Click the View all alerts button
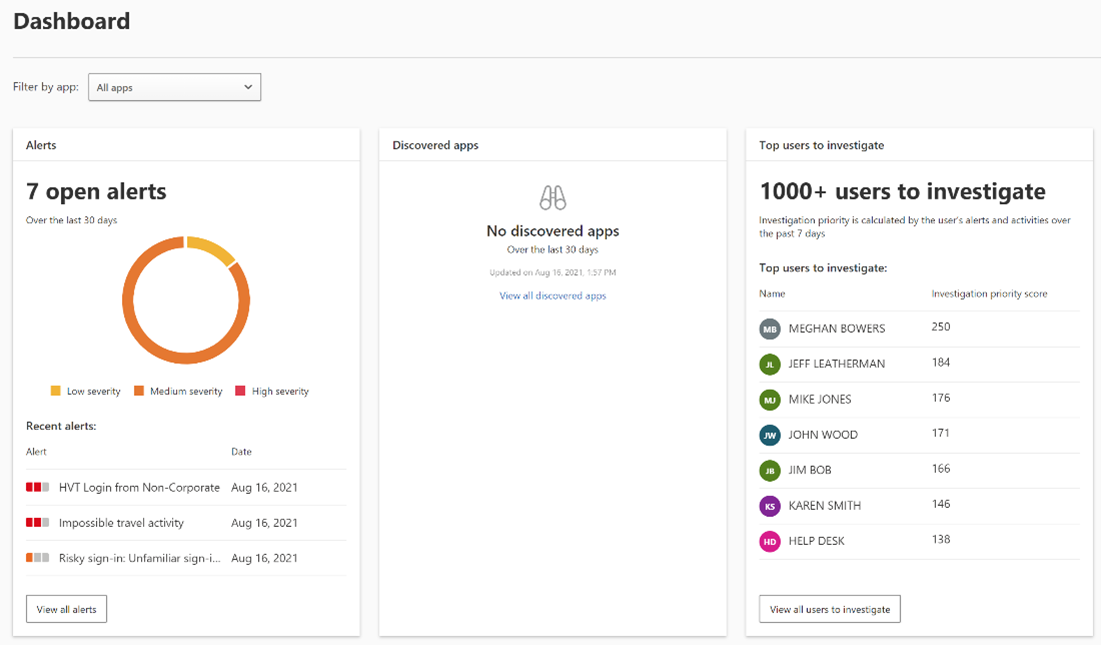The image size is (1101, 645). pyautogui.click(x=66, y=608)
